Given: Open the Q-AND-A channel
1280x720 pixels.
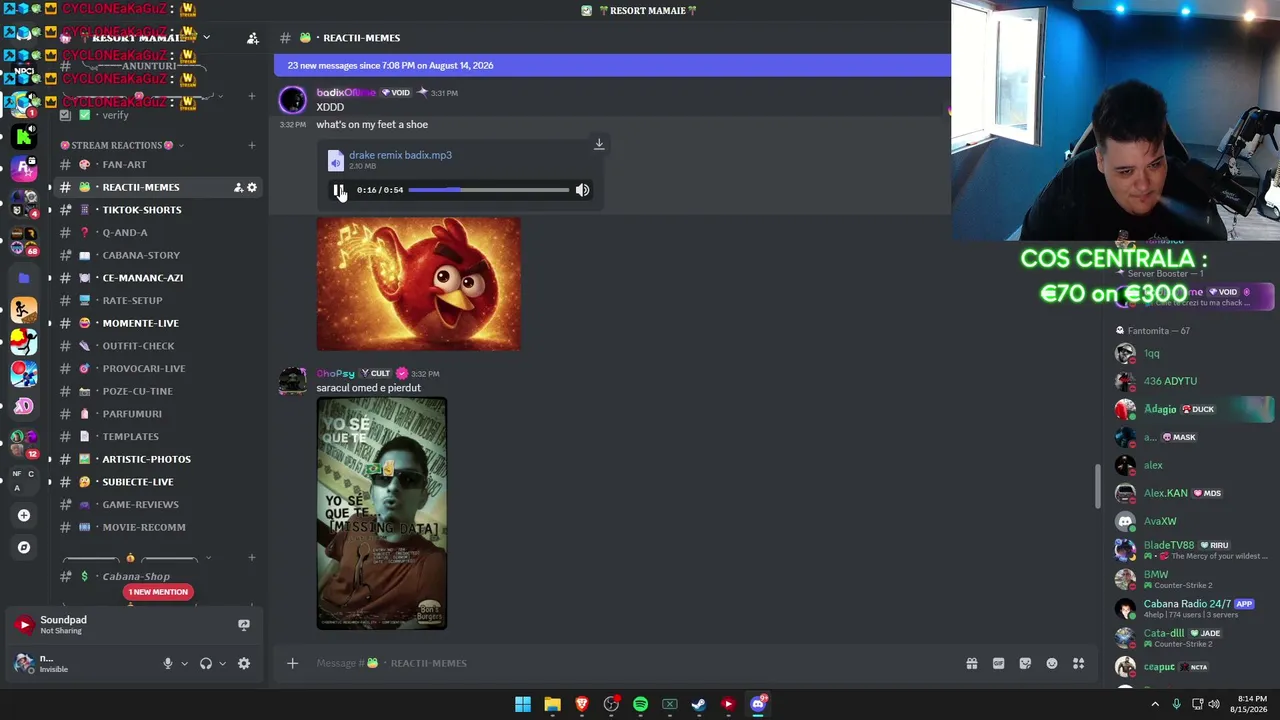Looking at the screenshot, I should click(x=125, y=232).
